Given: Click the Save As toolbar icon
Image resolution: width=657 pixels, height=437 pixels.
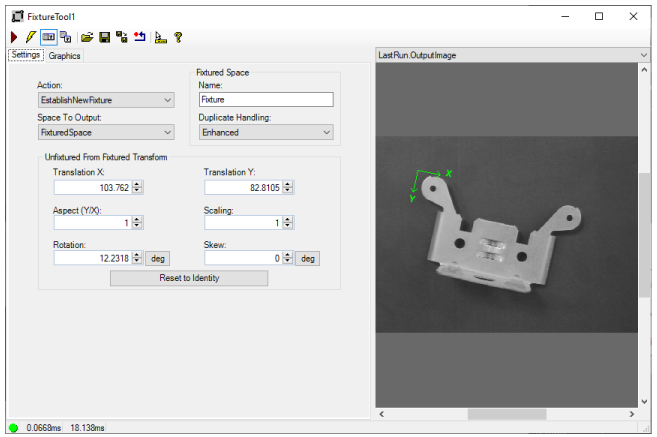Looking at the screenshot, I should point(121,37).
